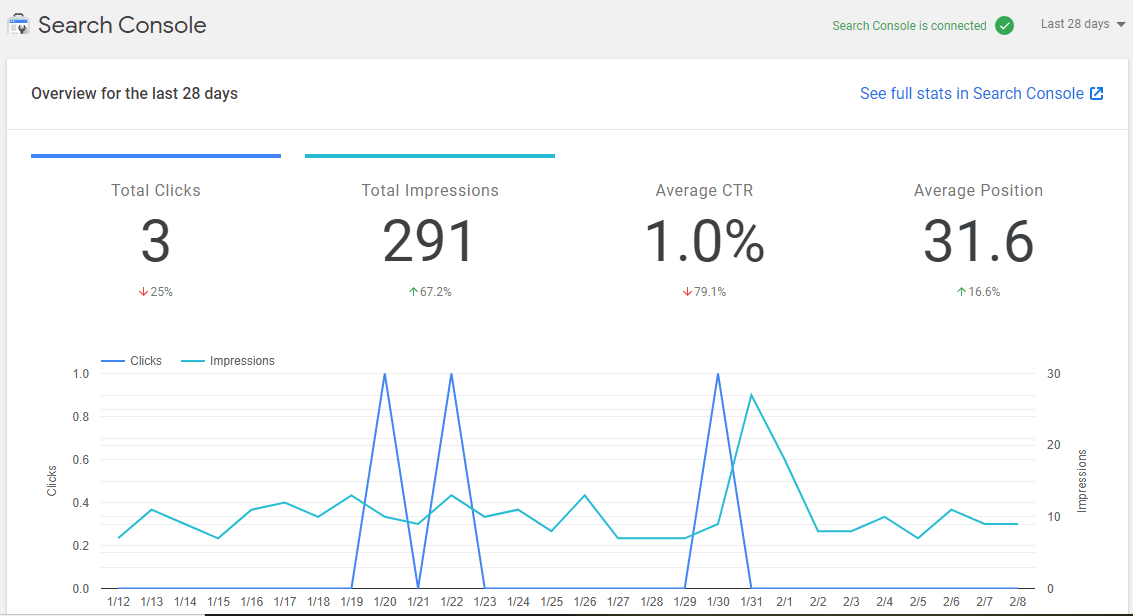Expand the date range selector chevron
The width and height of the screenshot is (1133, 616).
pos(1122,24)
